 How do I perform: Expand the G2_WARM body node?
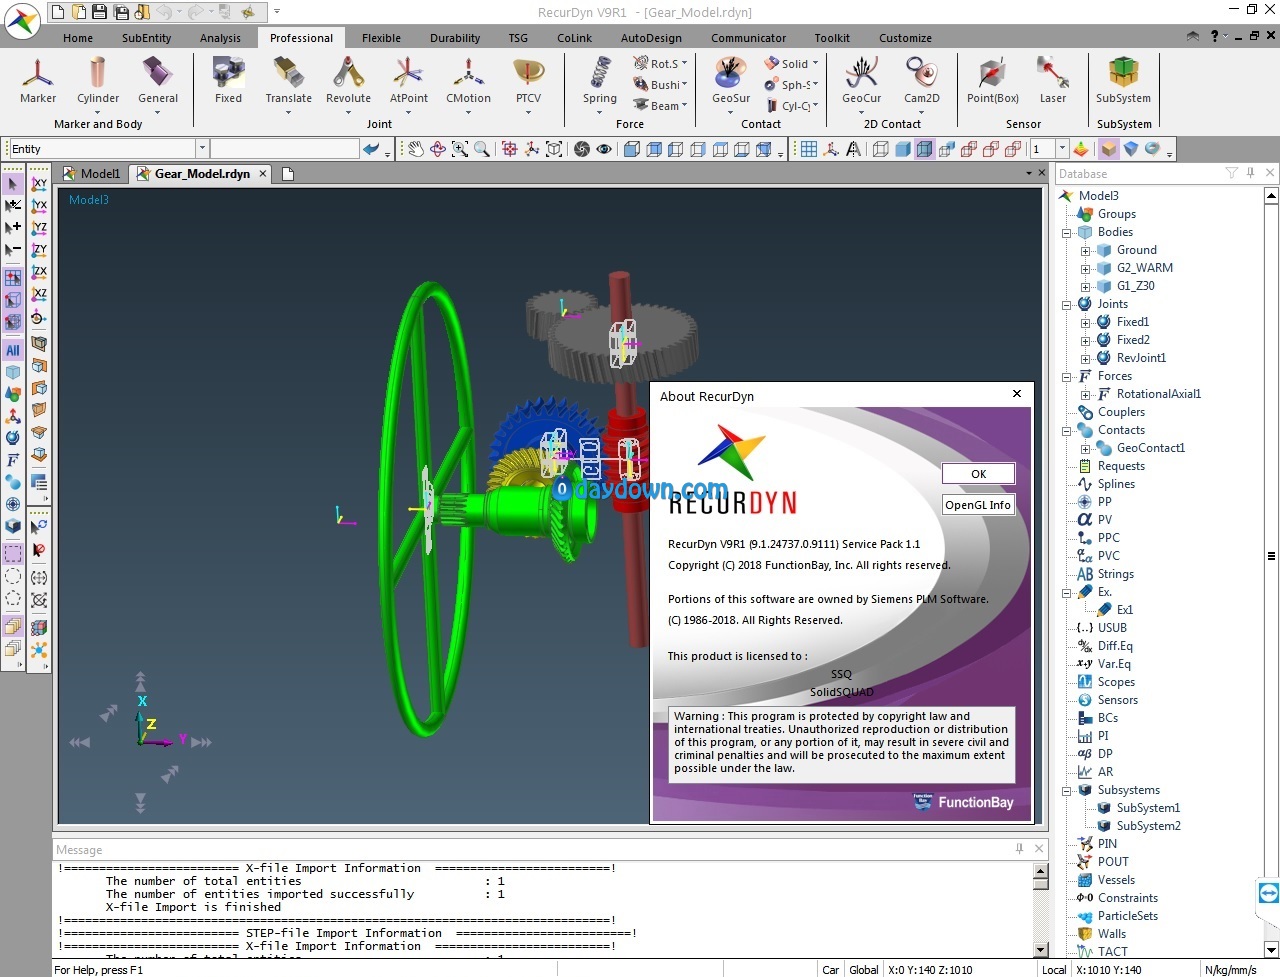point(1085,269)
